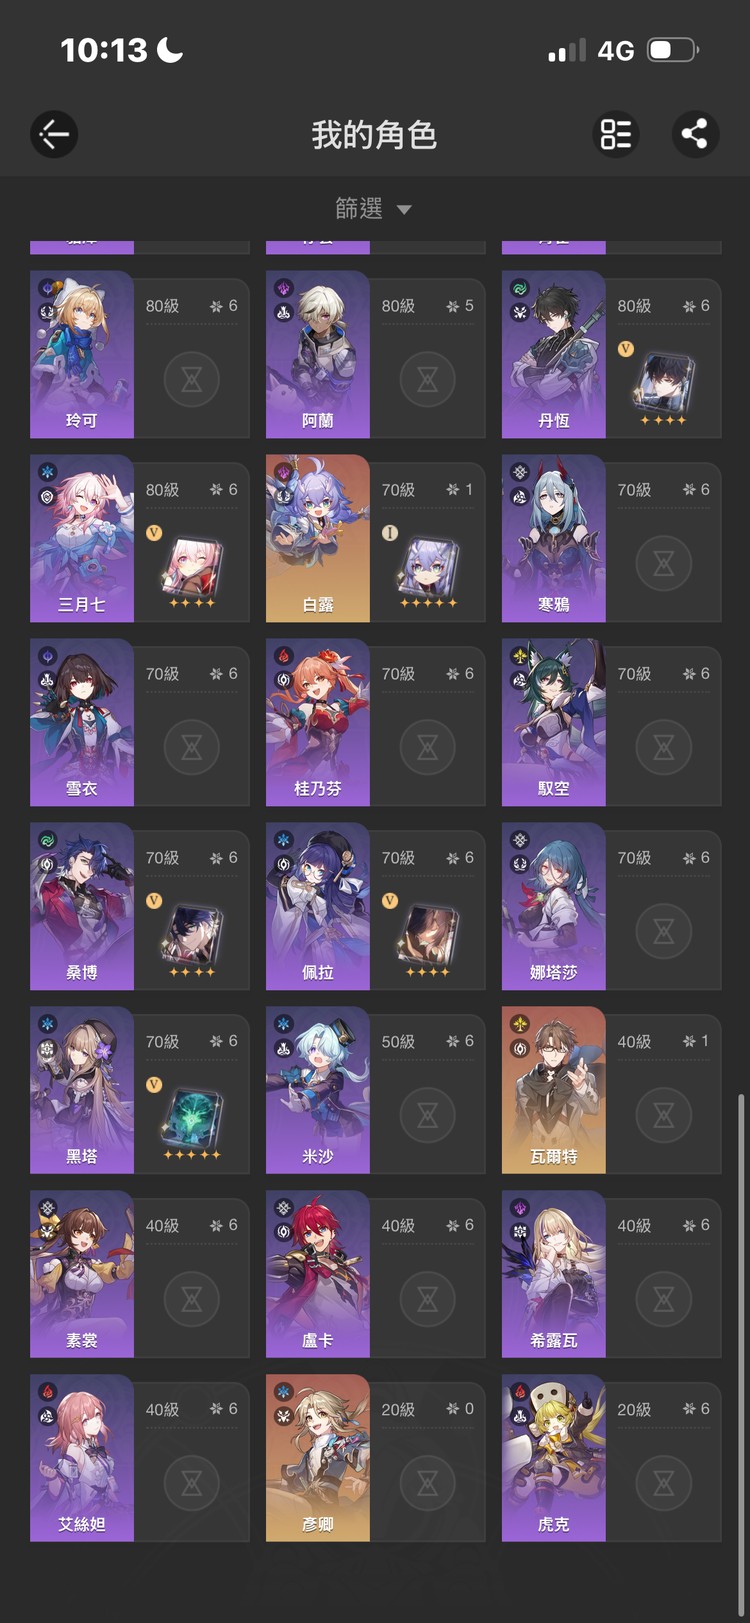Viewport: 750px width, 1623px height.
Task: View 白露's five-star light cone
Action: (428, 570)
